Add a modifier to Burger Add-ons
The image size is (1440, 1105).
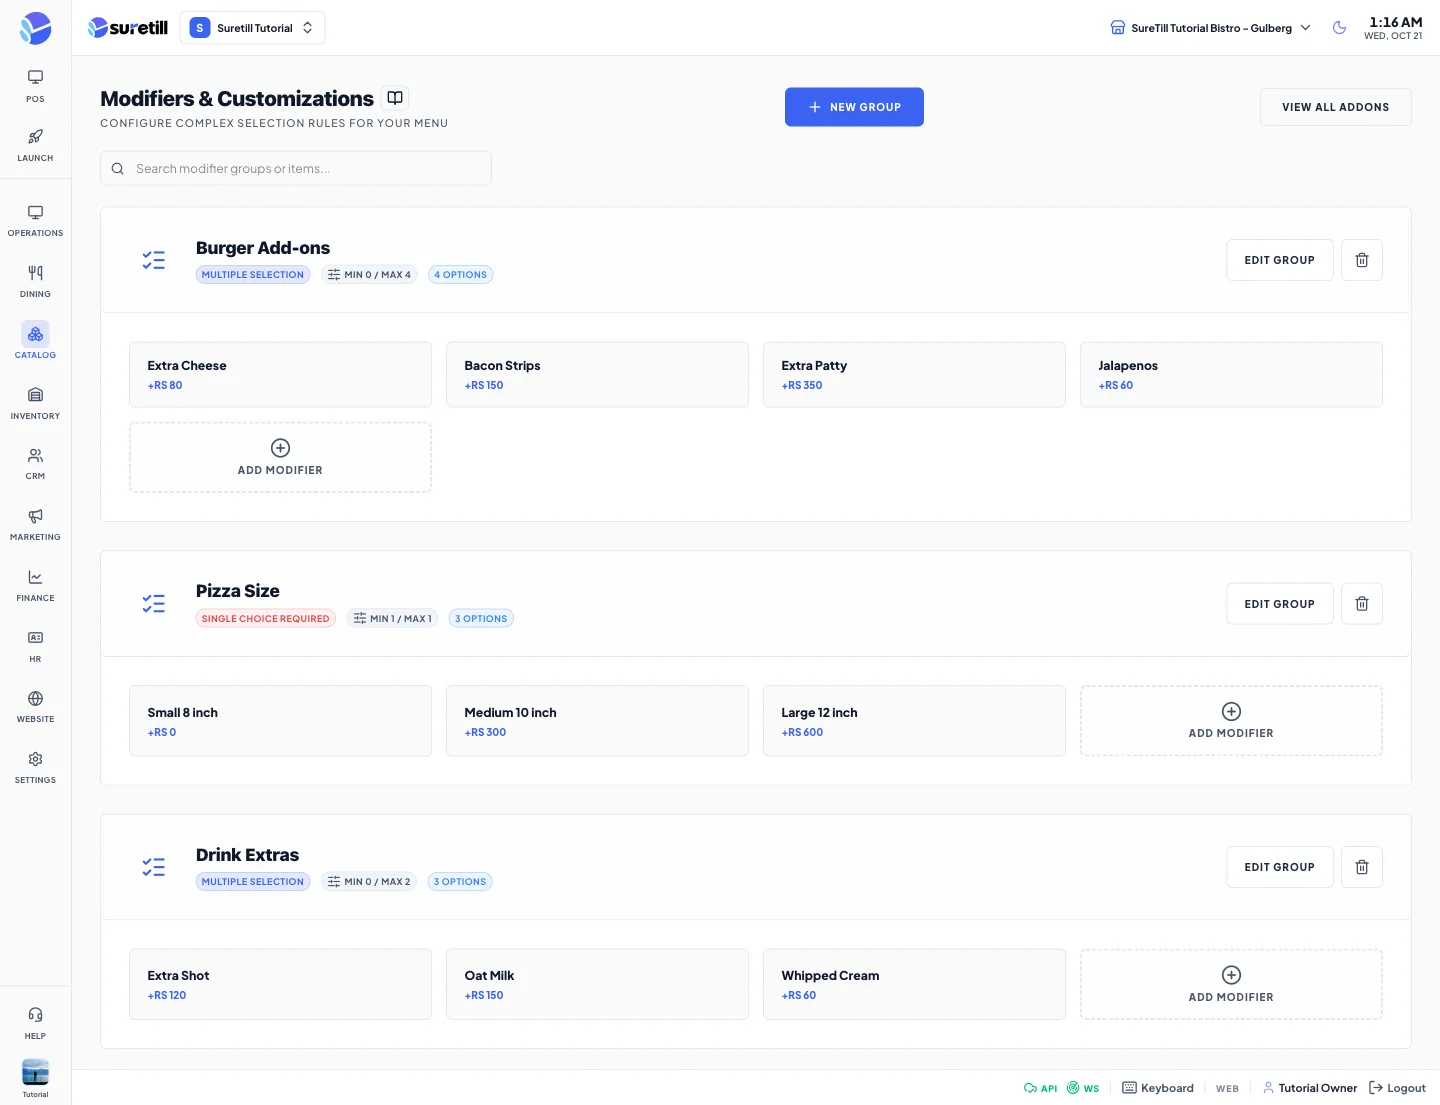click(x=280, y=457)
